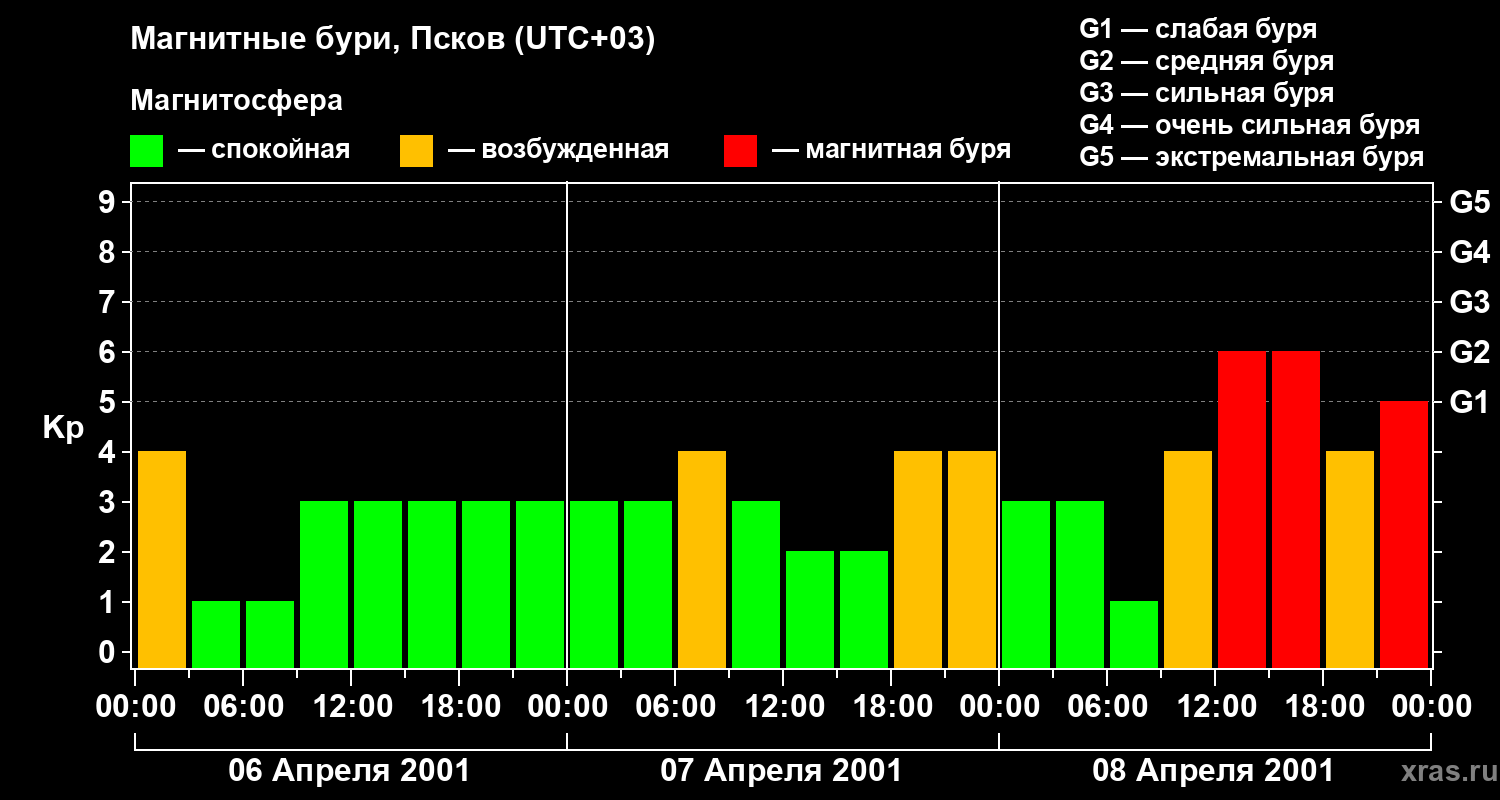Screen dimensions: 1500x800
Task: Click the orange 'возбужденная' legend swatch
Action: [x=417, y=151]
